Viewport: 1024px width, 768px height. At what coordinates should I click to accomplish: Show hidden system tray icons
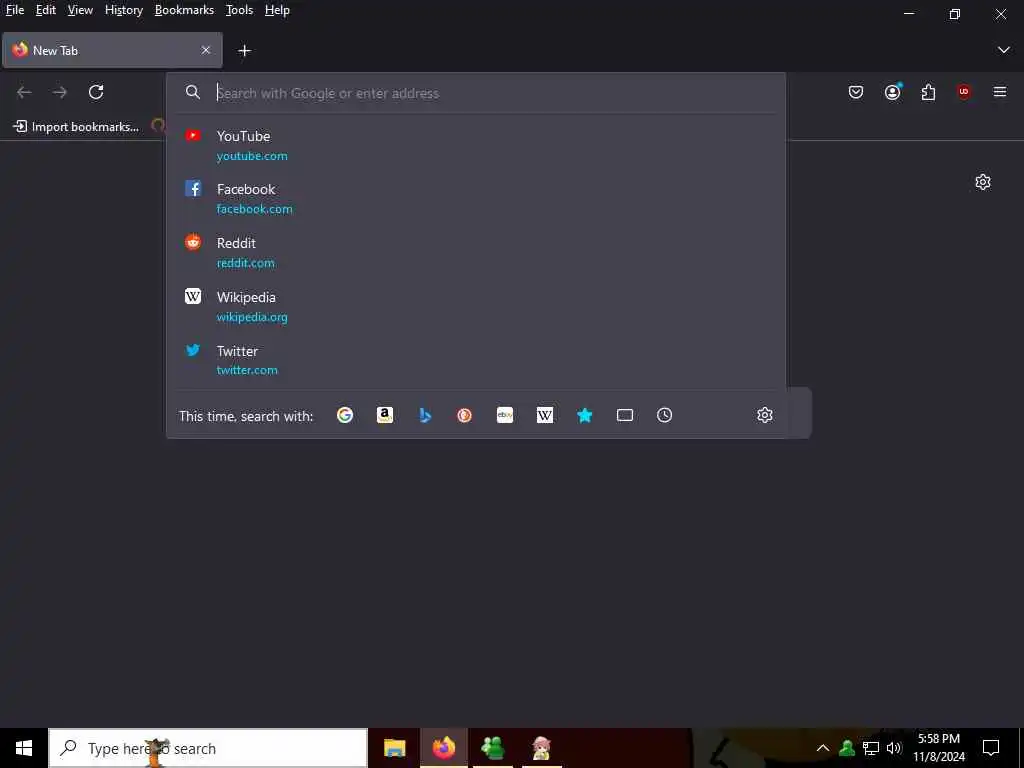(x=823, y=748)
